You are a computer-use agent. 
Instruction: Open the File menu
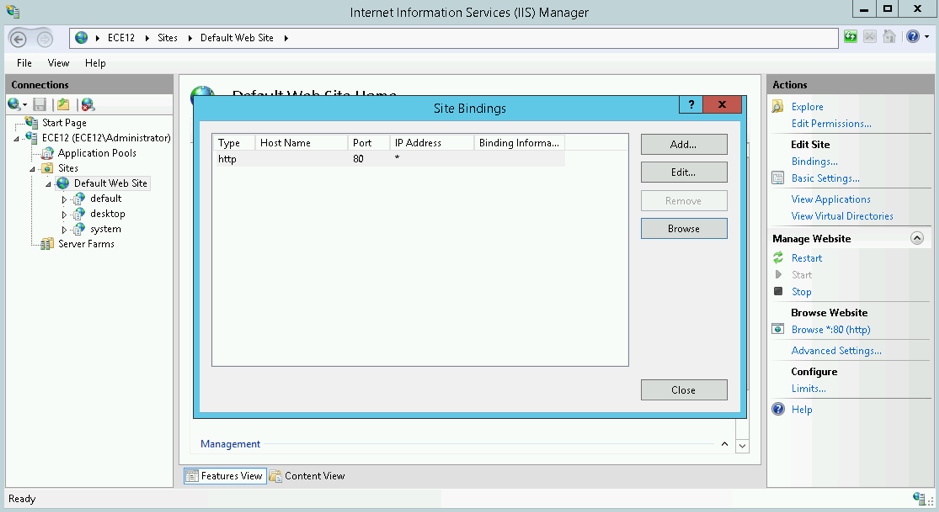point(25,63)
